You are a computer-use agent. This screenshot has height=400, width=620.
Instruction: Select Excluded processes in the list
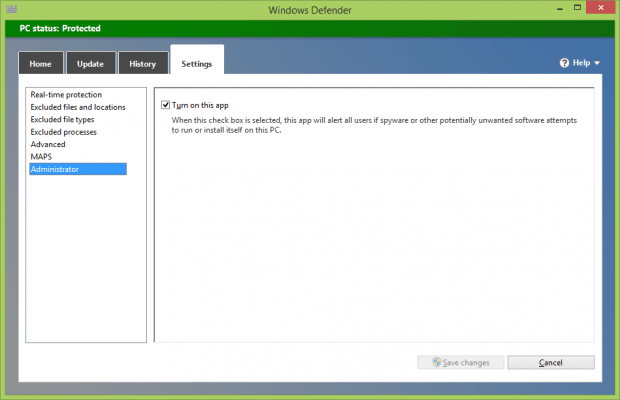click(x=63, y=132)
